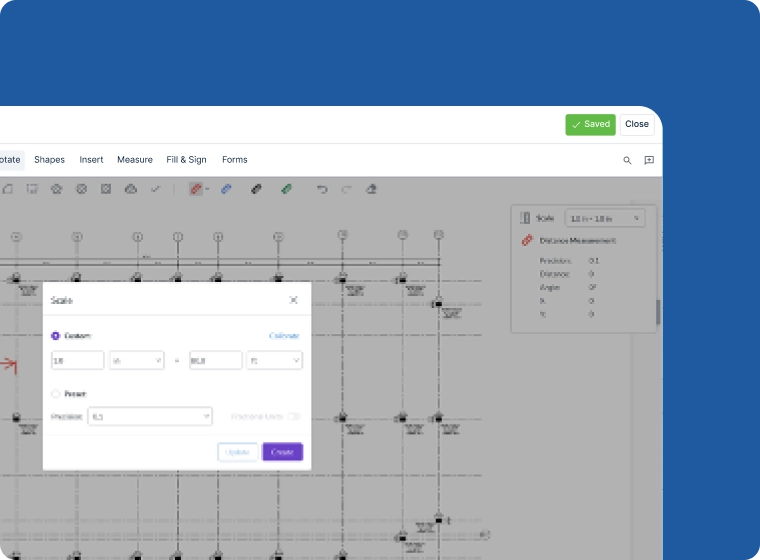This screenshot has width=760, height=560.
Task: Open the Measure tab
Action: coord(134,160)
